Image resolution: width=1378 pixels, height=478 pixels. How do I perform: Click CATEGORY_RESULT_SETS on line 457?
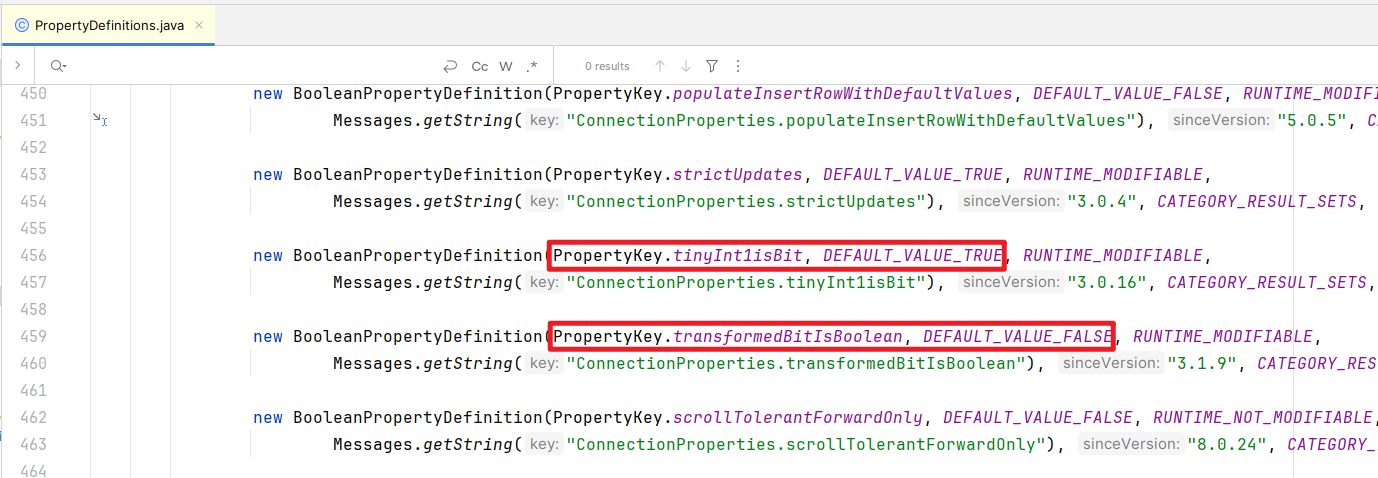1267,282
